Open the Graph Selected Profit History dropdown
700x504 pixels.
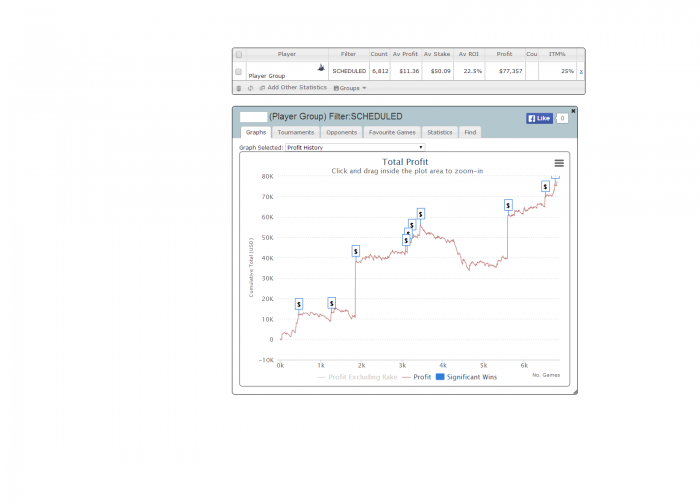click(x=355, y=147)
